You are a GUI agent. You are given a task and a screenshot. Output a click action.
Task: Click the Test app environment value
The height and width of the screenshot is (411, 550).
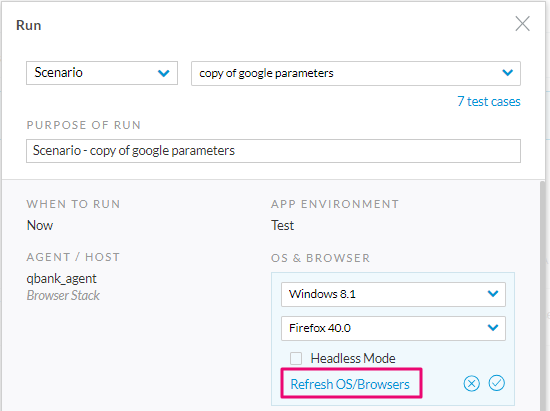(x=282, y=225)
